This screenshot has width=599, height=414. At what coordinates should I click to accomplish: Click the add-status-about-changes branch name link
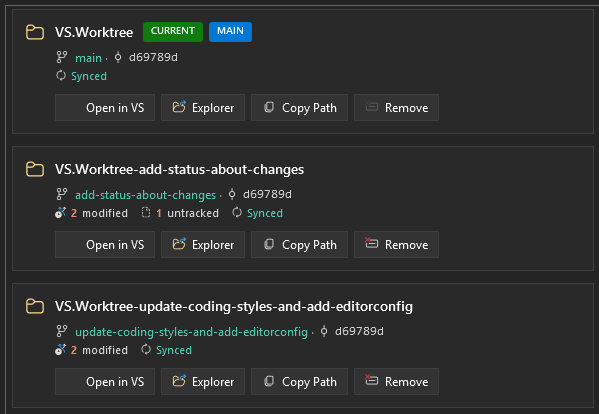(x=146, y=195)
